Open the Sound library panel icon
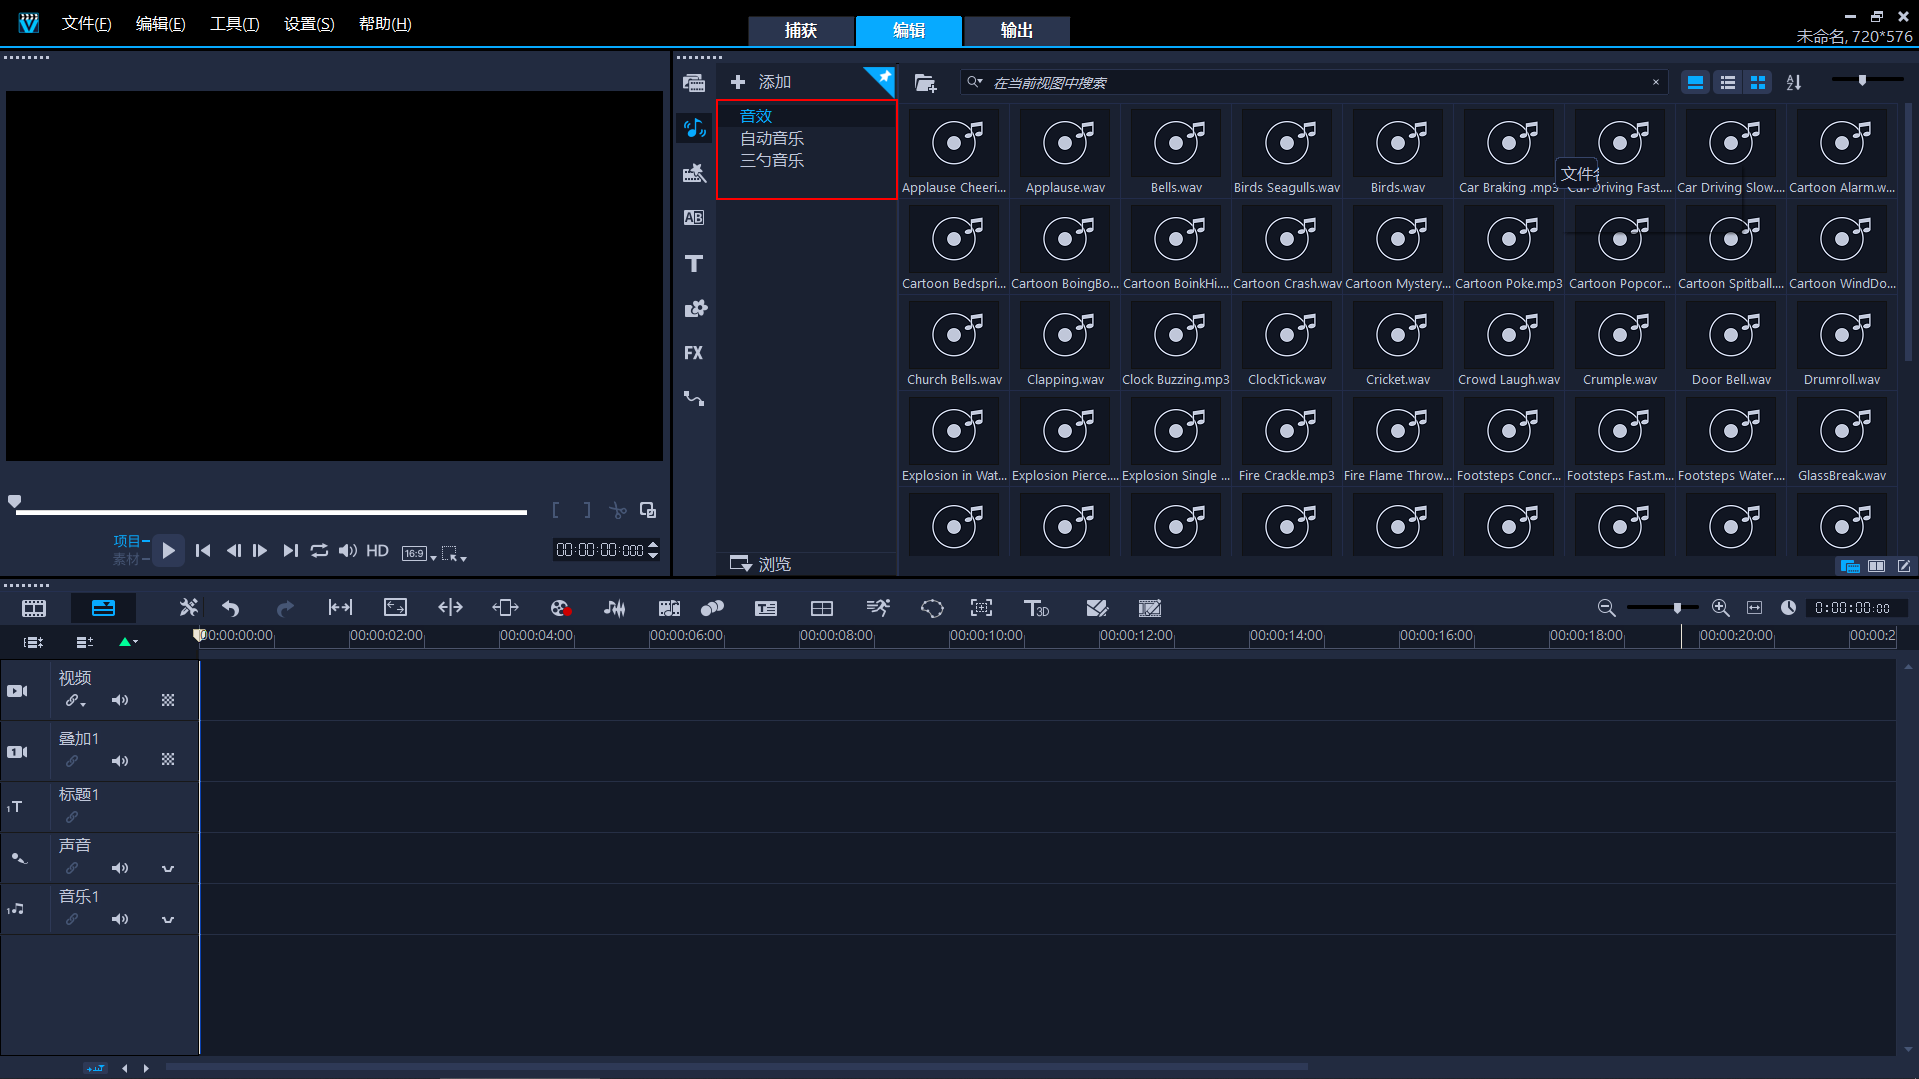 point(694,128)
